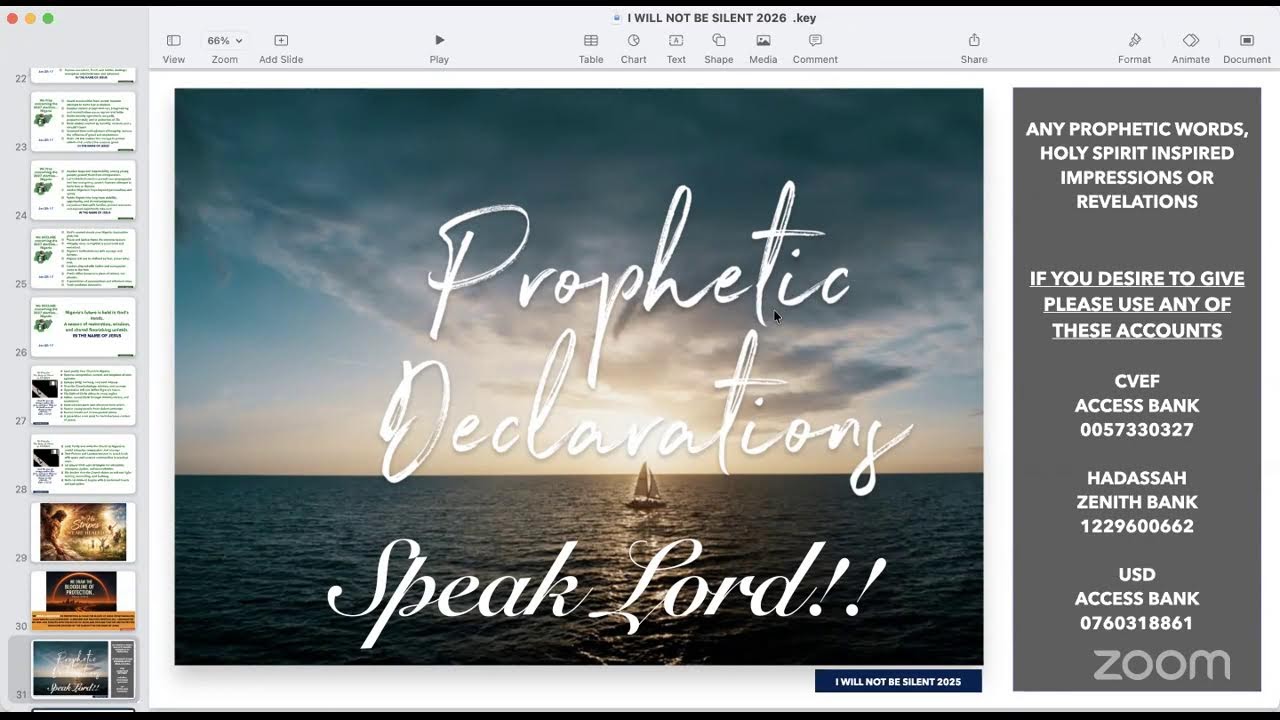
Task: Select slide 29 thumbnail in navigator
Action: click(x=83, y=532)
